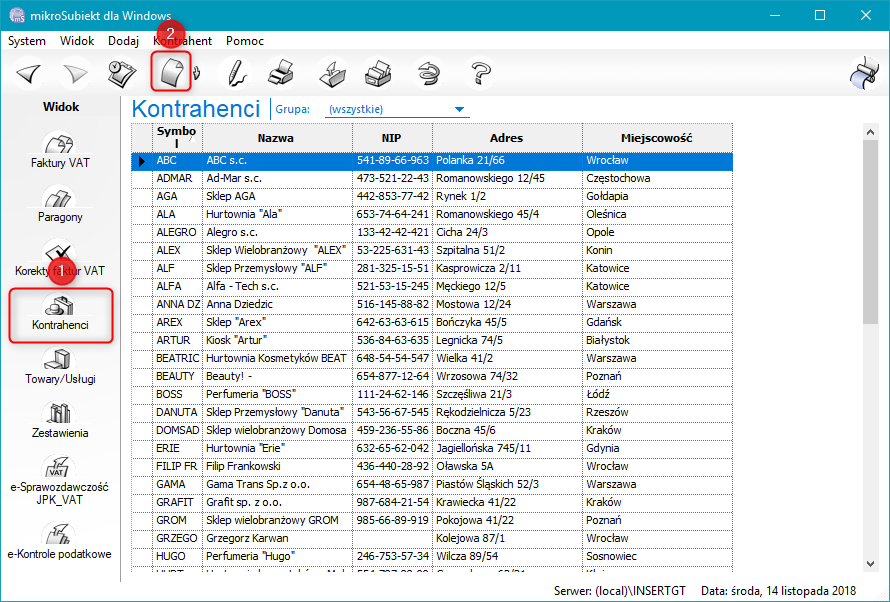Open Paragony in the sidebar
This screenshot has height=602, width=890.
click(60, 204)
